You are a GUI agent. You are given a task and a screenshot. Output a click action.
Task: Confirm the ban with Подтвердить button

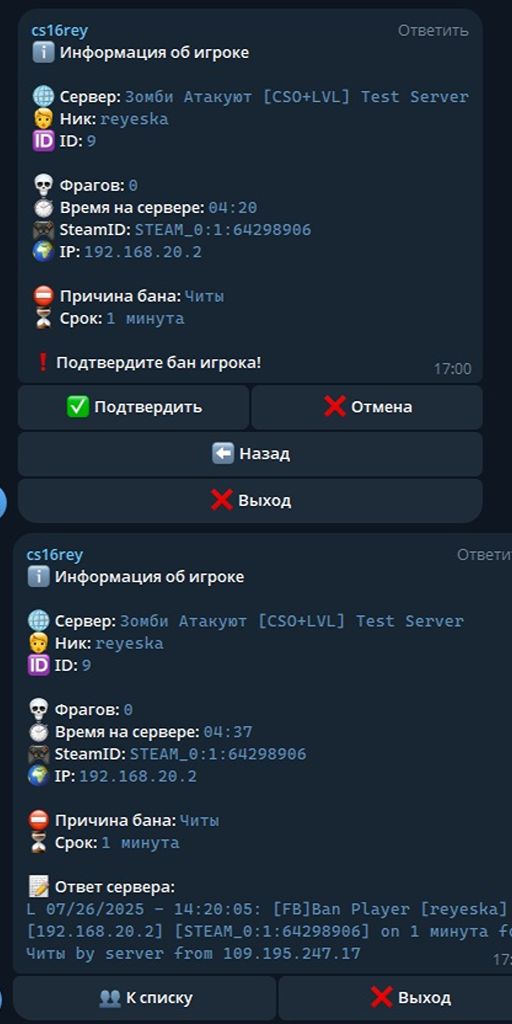(x=133, y=407)
